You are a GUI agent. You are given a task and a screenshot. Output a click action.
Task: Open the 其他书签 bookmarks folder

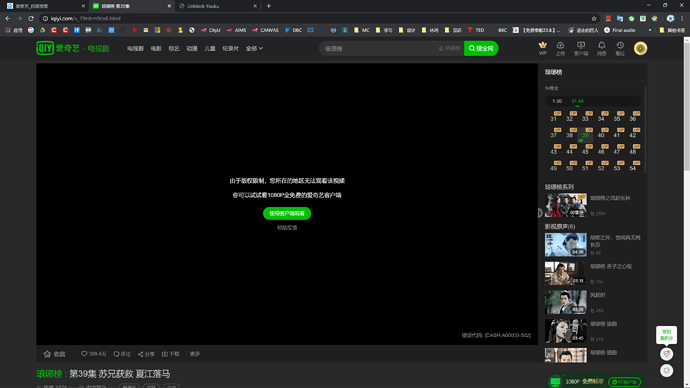[672, 30]
